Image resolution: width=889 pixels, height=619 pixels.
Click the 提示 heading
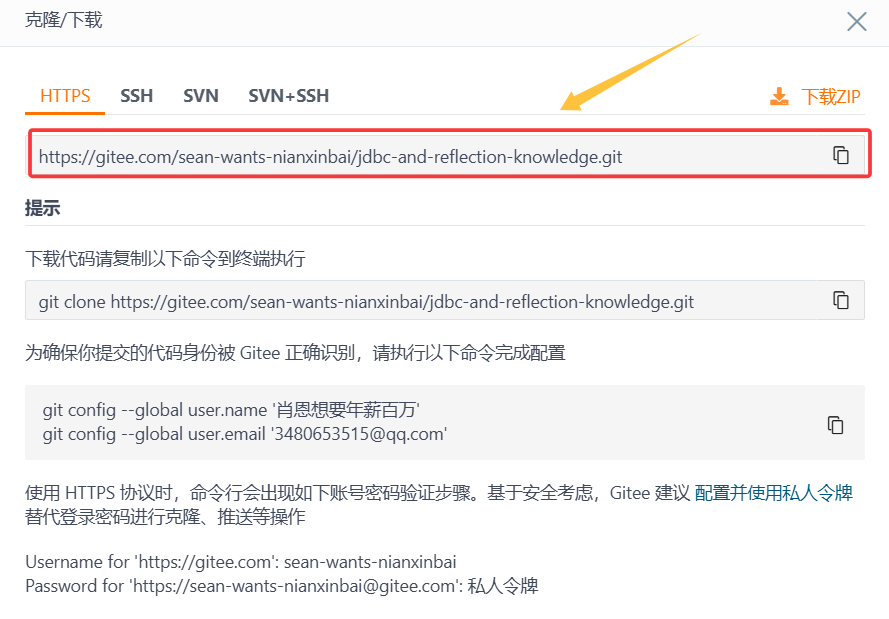coord(43,208)
